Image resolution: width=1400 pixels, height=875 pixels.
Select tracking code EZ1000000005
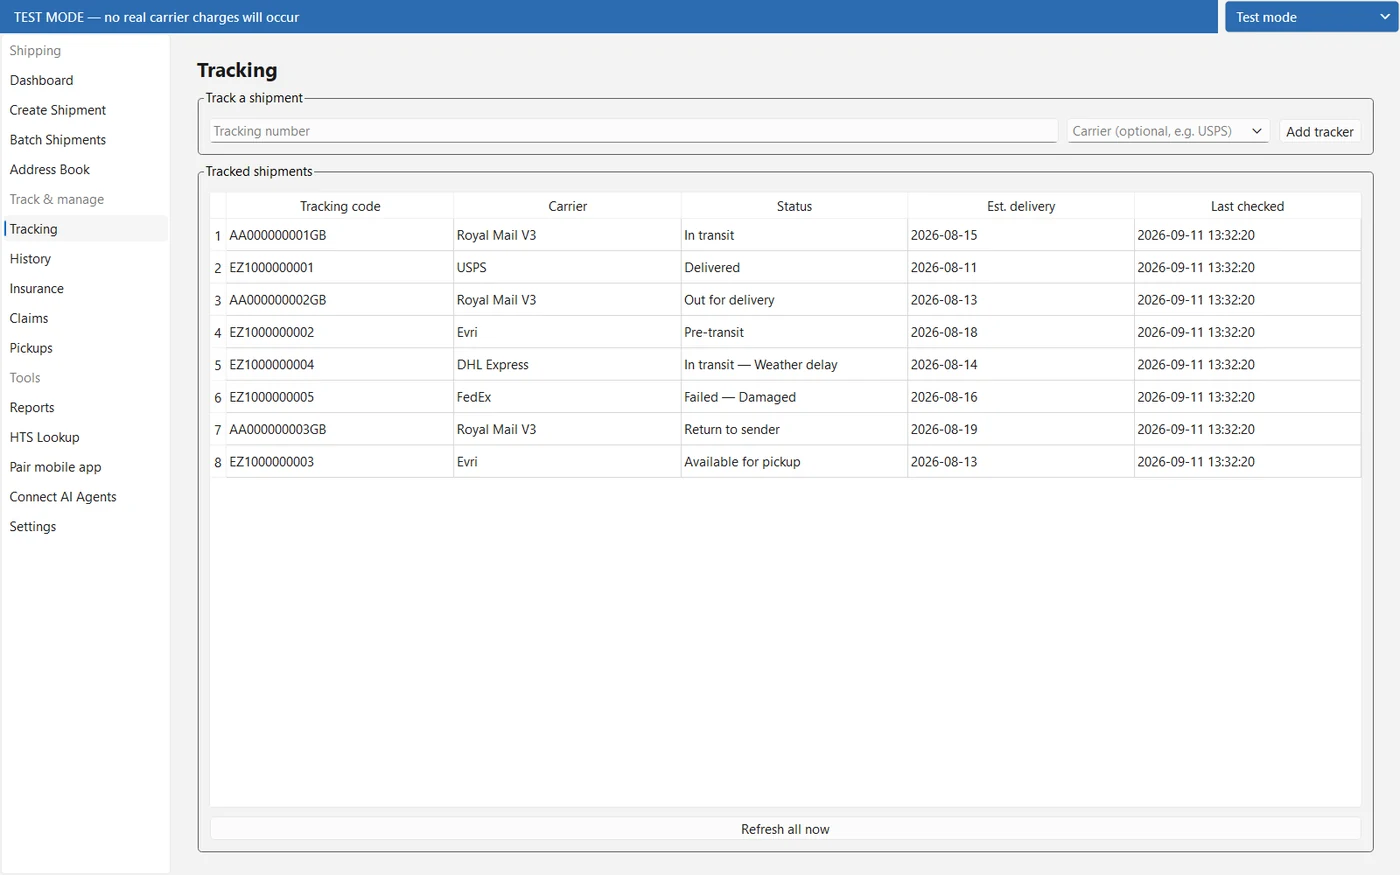[x=340, y=397]
